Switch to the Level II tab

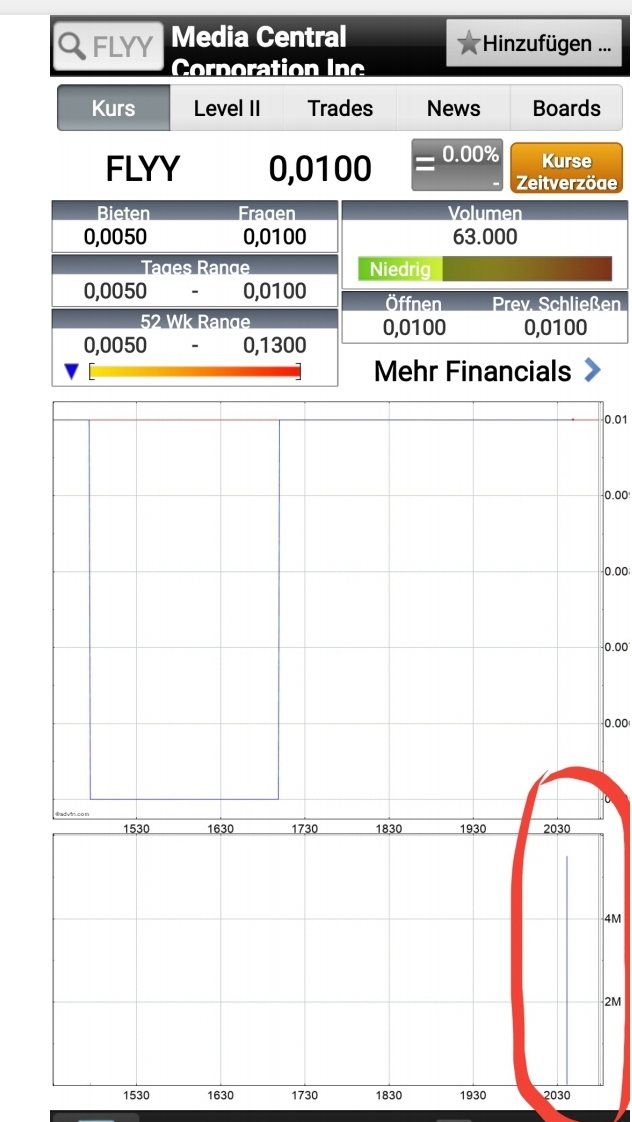click(227, 107)
